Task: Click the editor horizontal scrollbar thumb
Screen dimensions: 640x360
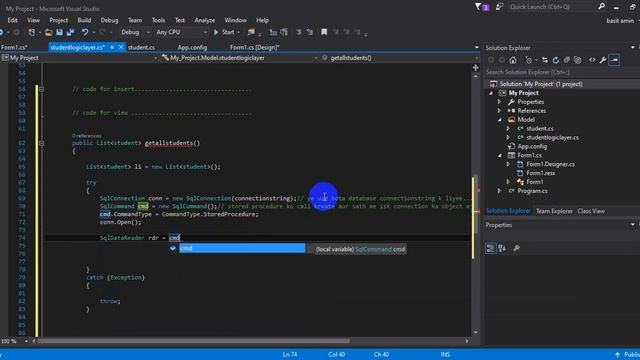Action: [x=193, y=341]
